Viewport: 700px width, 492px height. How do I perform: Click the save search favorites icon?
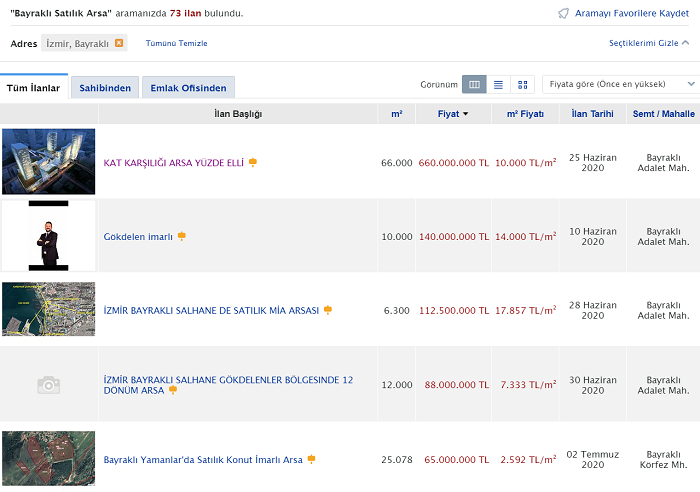[x=563, y=13]
